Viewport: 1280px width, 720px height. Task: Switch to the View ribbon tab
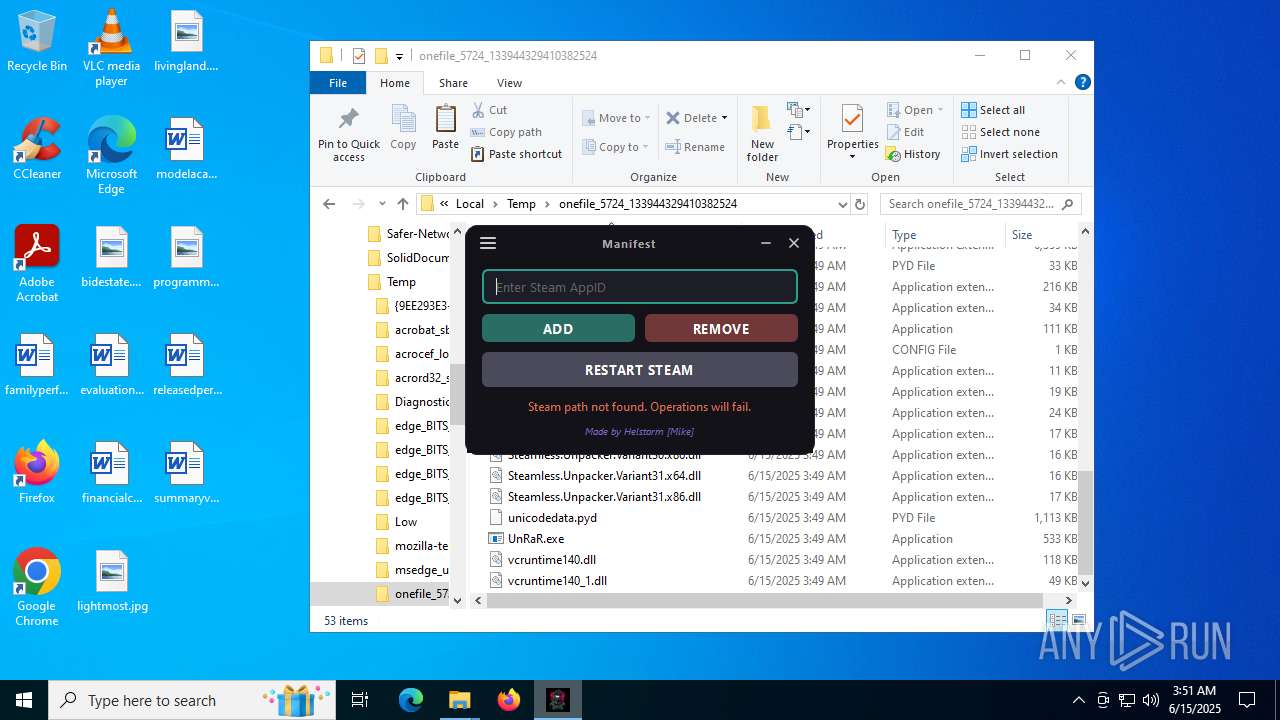509,83
